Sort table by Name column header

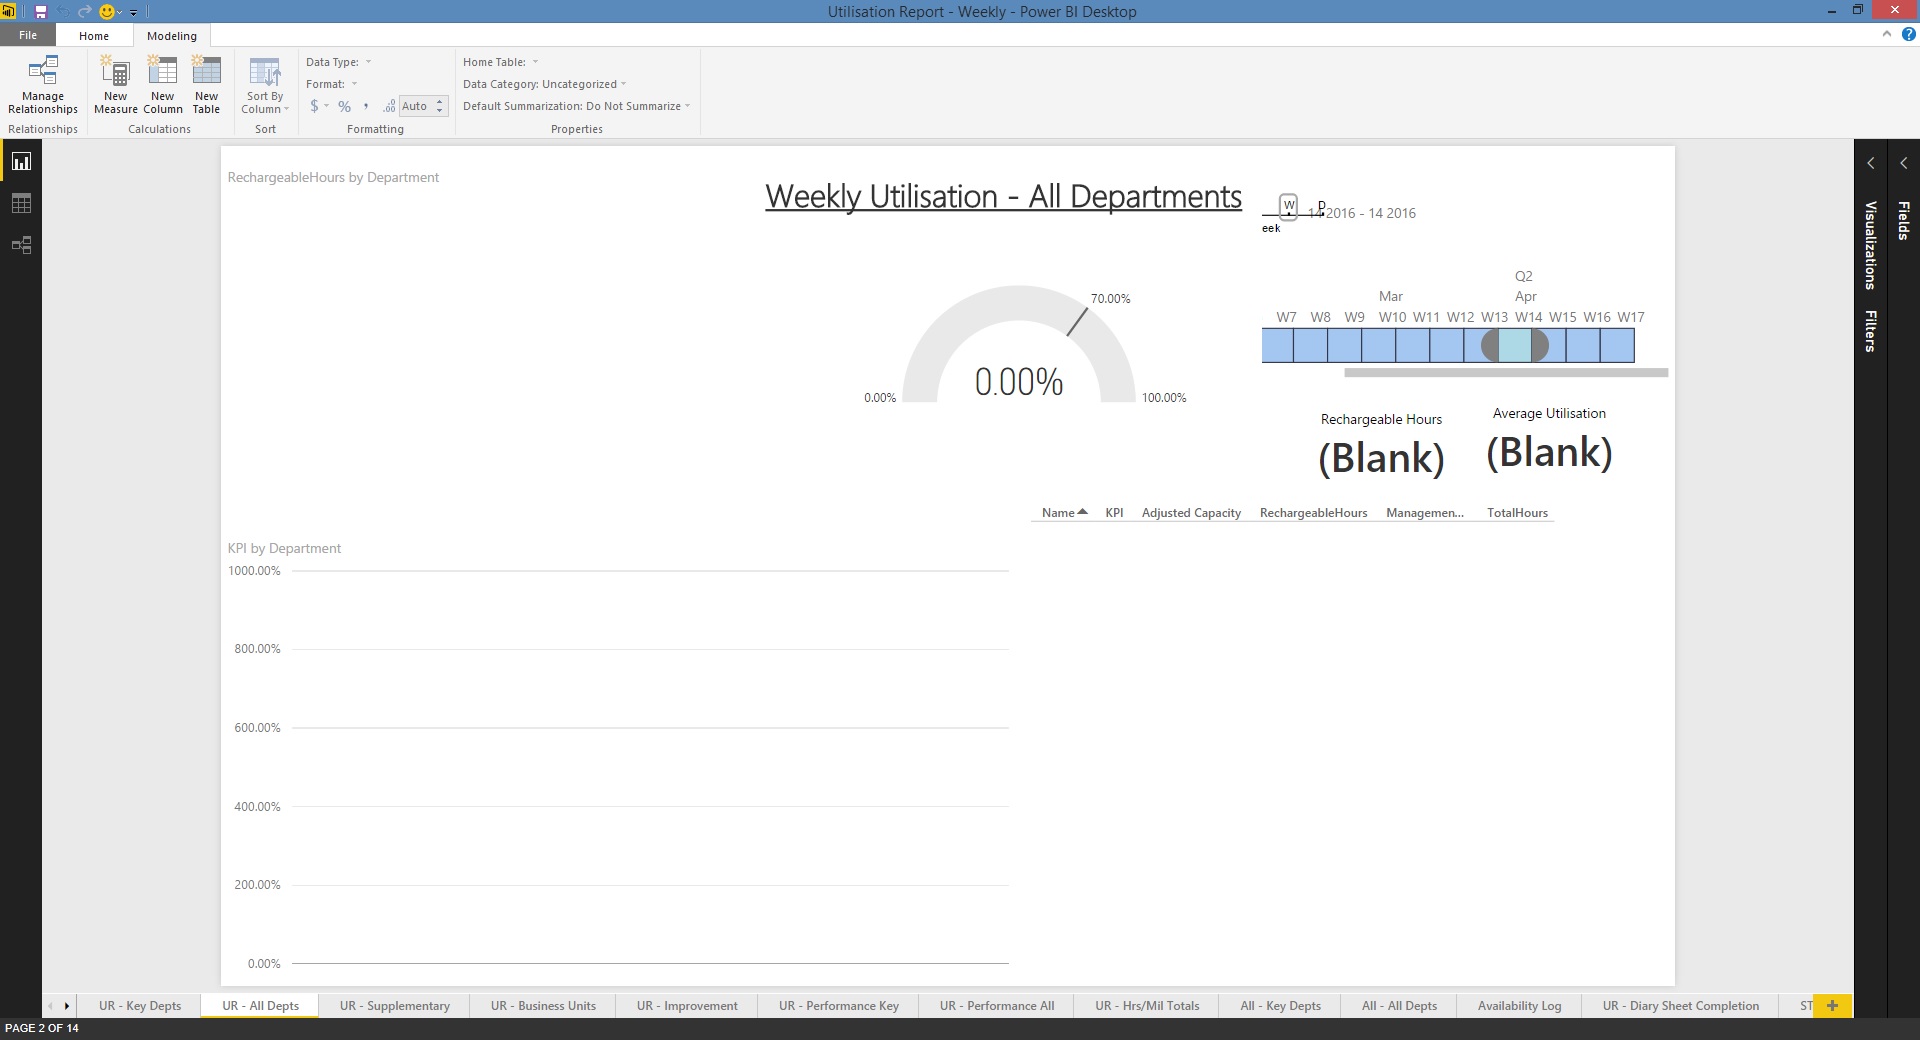coord(1064,513)
